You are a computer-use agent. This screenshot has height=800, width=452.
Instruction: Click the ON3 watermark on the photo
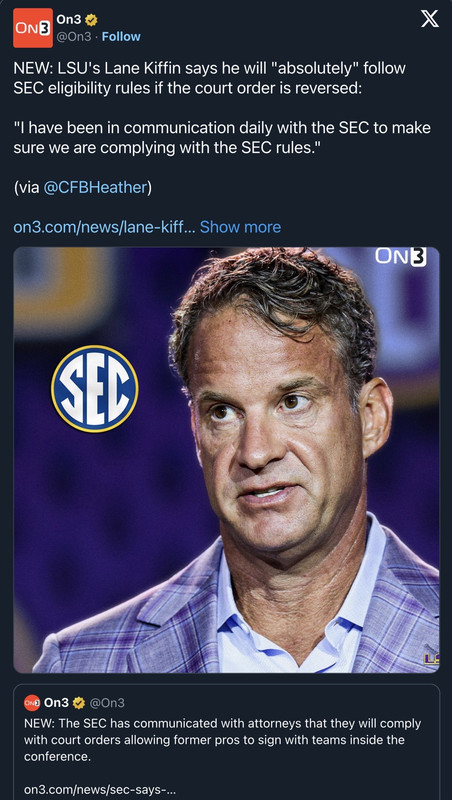[400, 257]
